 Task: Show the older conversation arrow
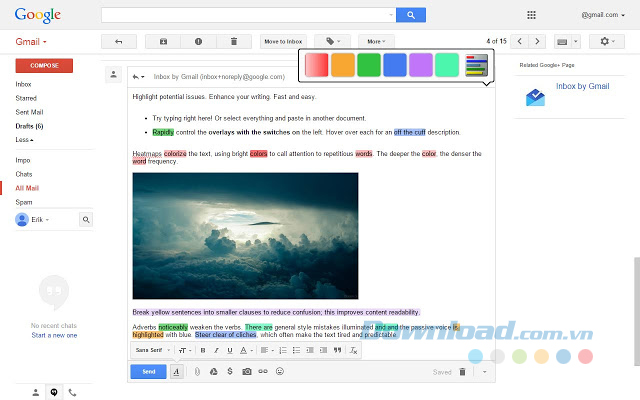[537, 41]
